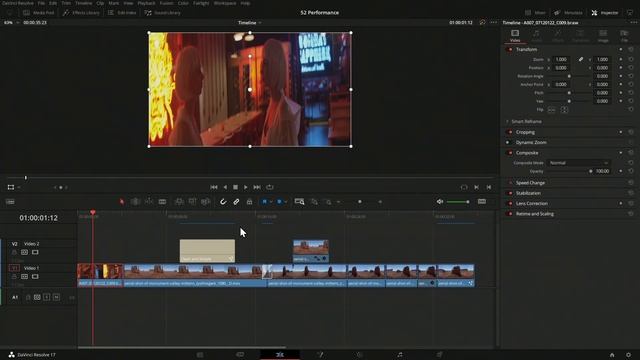Screen dimensions: 640x360
Task: Open the Playback menu
Action: (146, 3)
